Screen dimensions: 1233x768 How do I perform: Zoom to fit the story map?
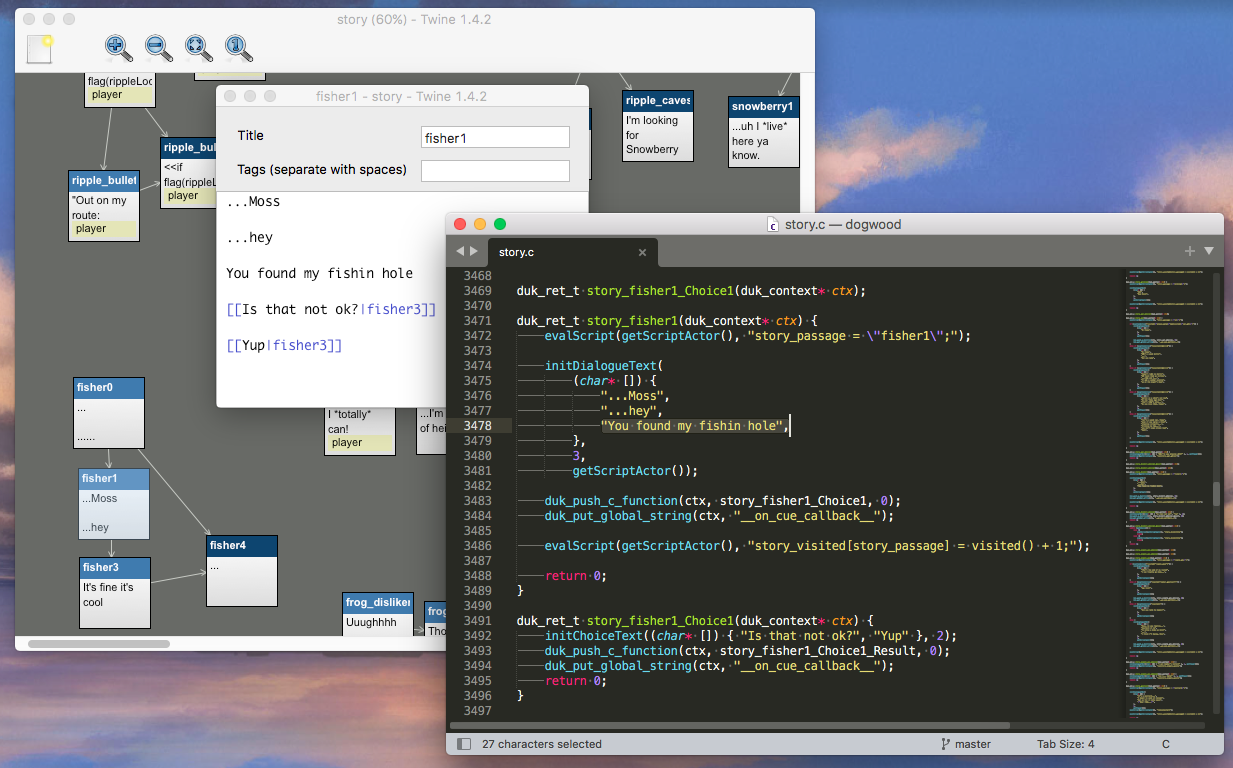[197, 47]
